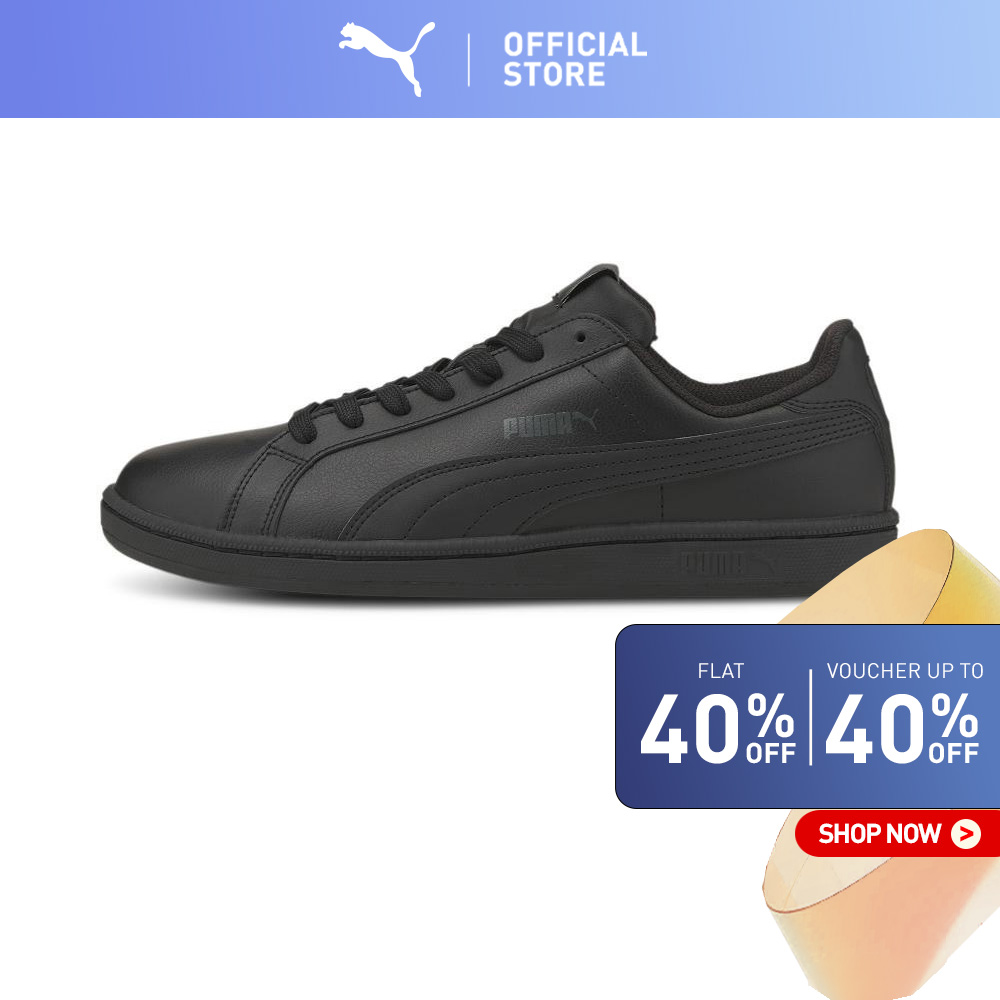Image resolution: width=1000 pixels, height=1000 pixels.
Task: Click the divider line between 40% offers
Action: 810,717
